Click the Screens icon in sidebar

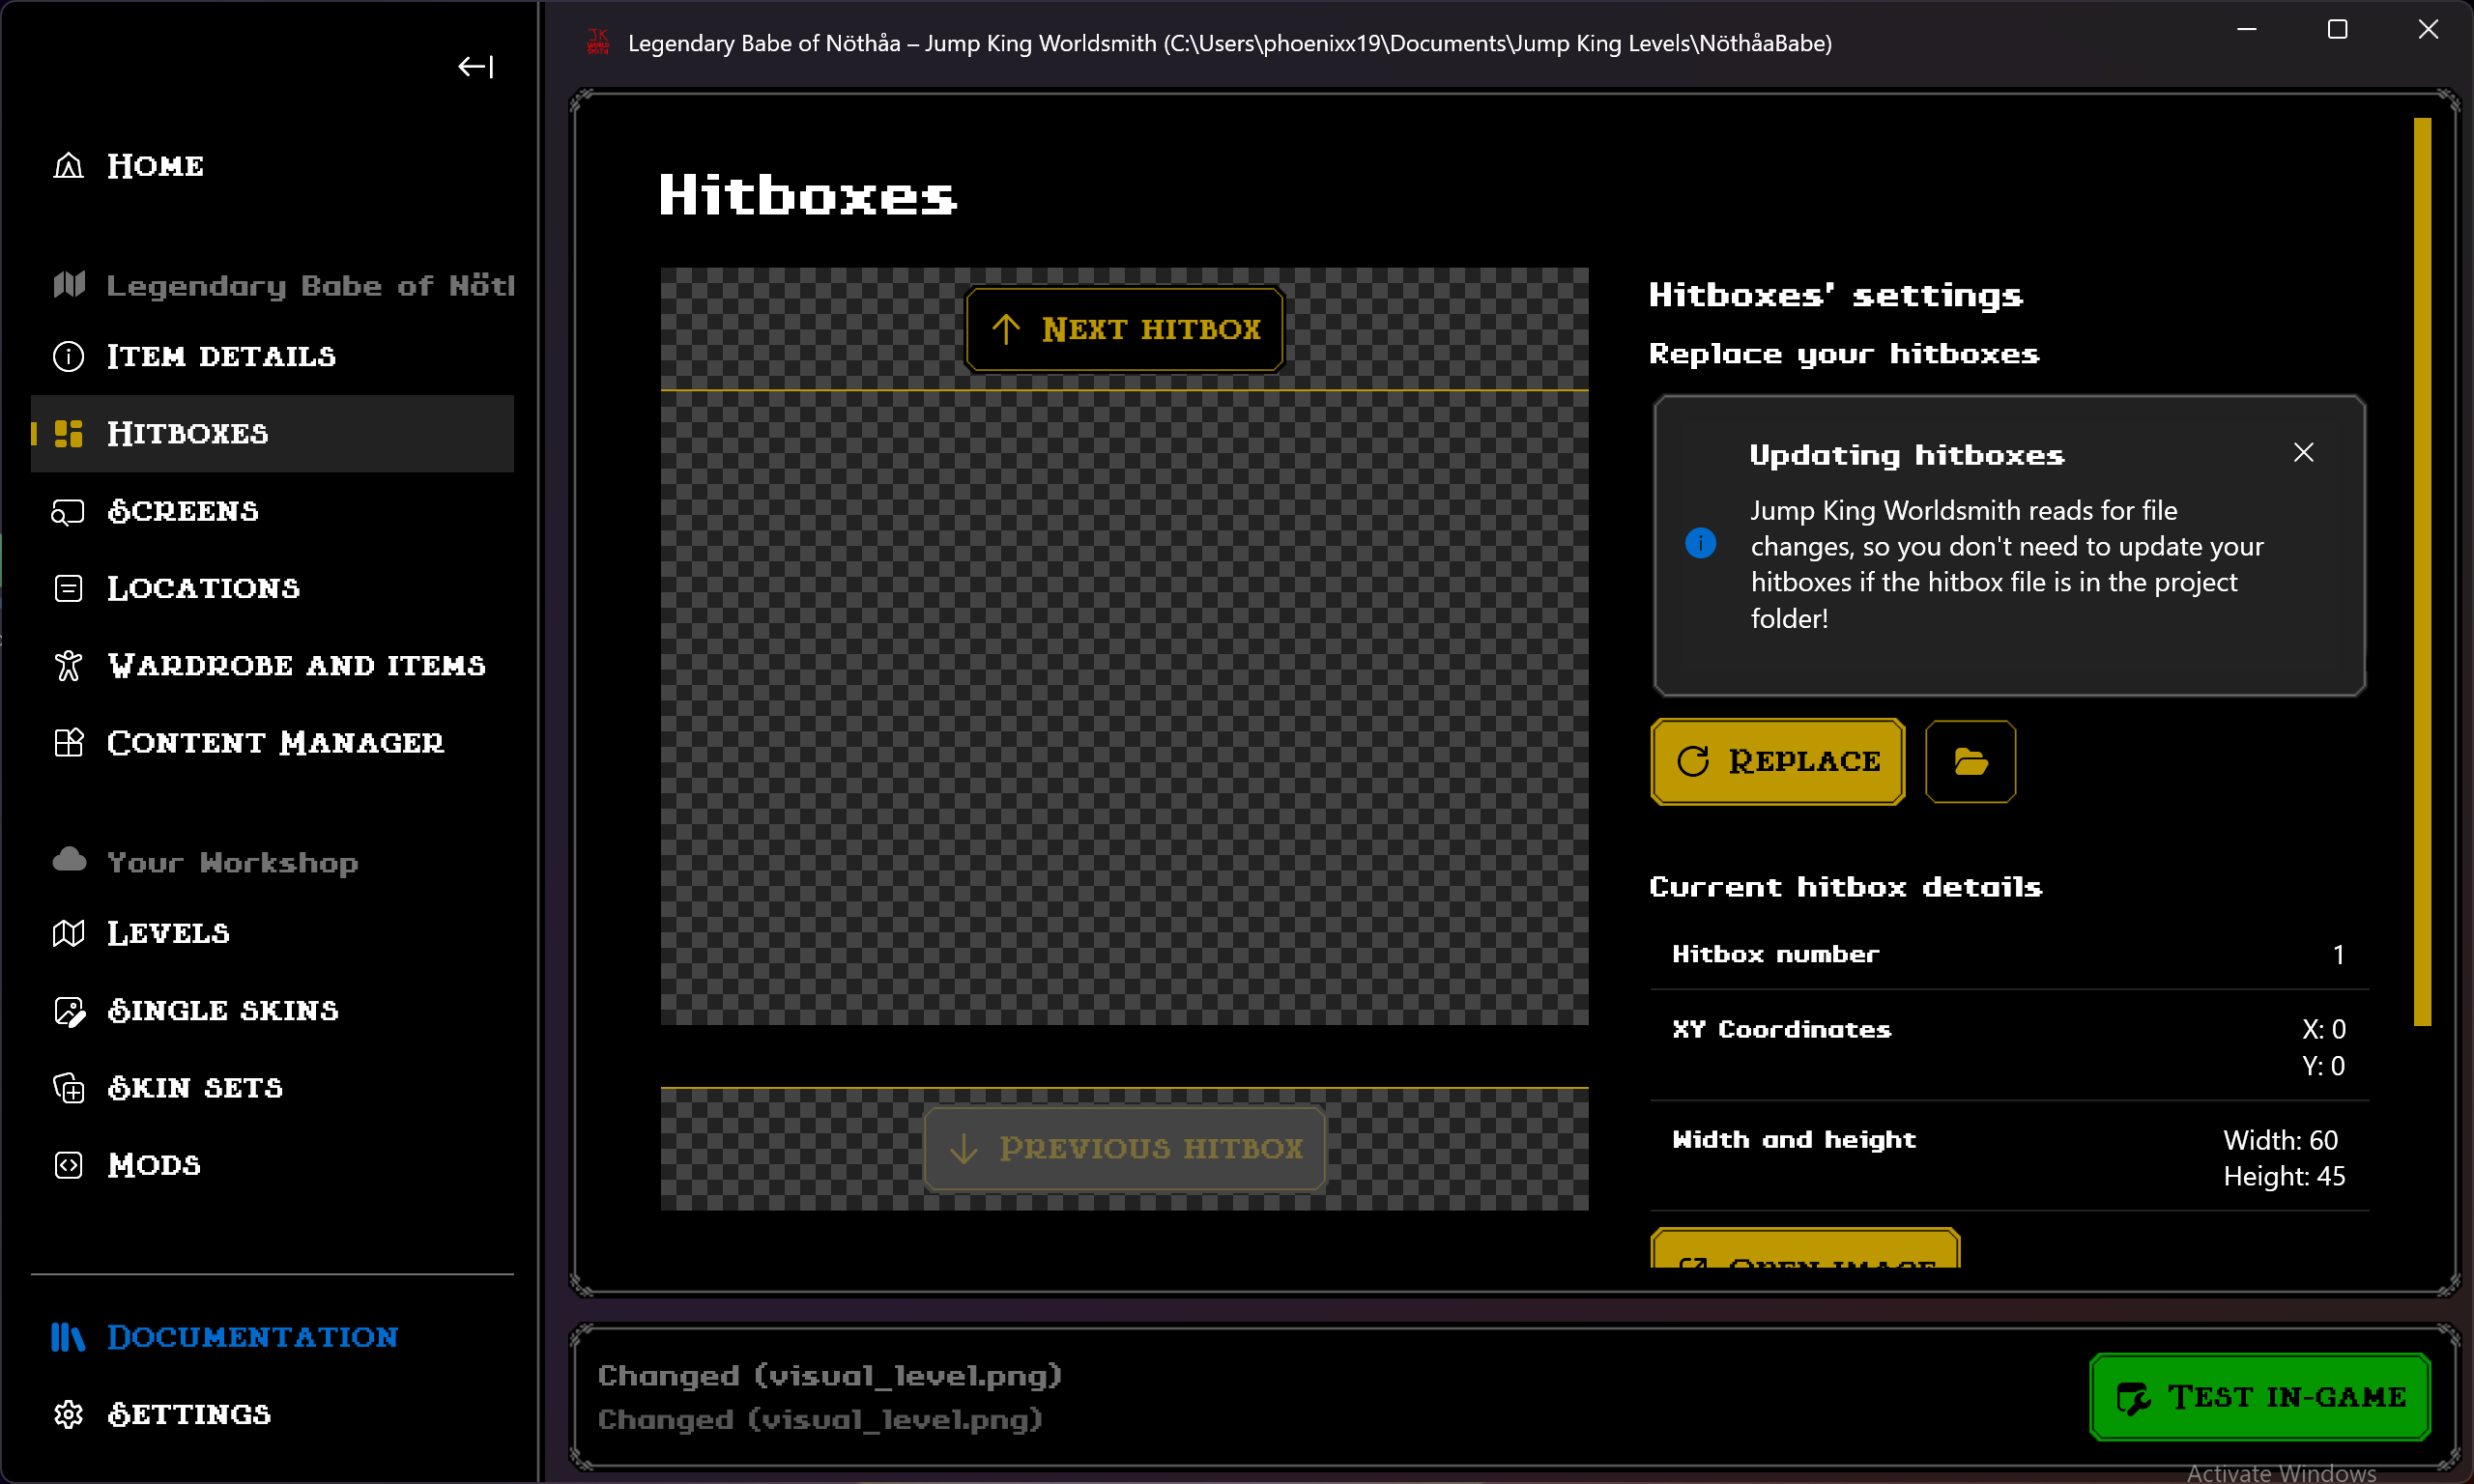tap(68, 512)
